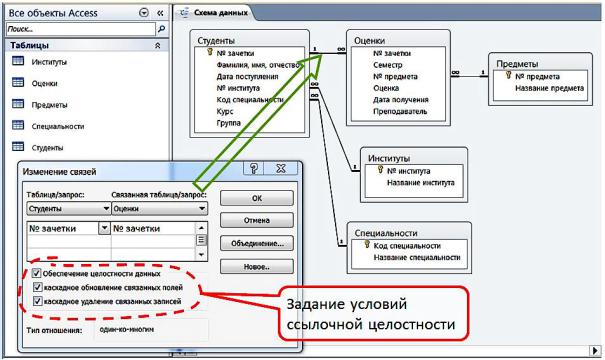Image resolution: width=605 pixels, height=360 pixels.
Task: Select Код специальности field in Студенты table
Action: pos(250,100)
